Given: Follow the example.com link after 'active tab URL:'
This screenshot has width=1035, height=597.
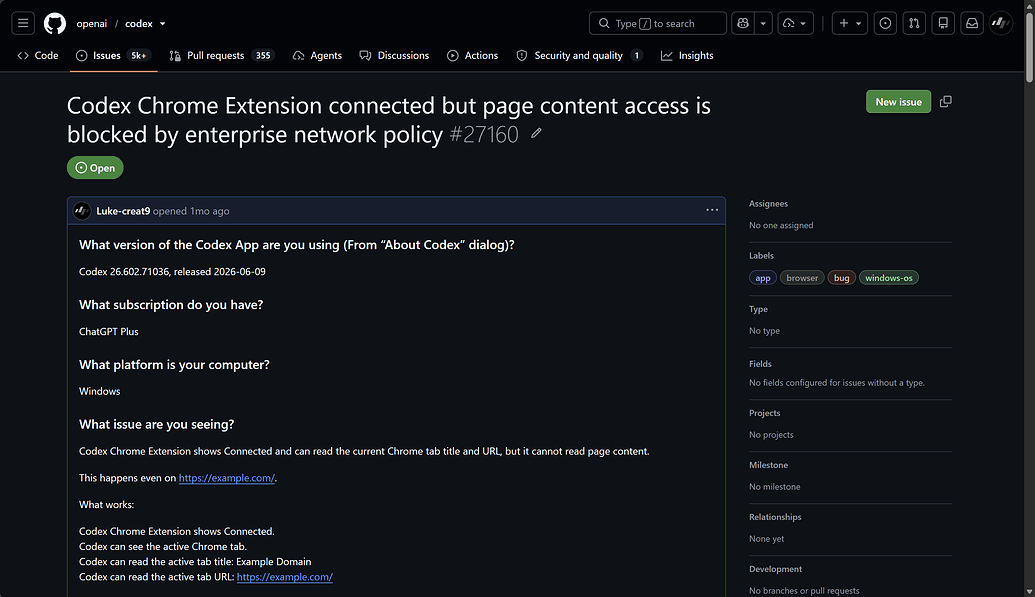Looking at the screenshot, I should (284, 577).
